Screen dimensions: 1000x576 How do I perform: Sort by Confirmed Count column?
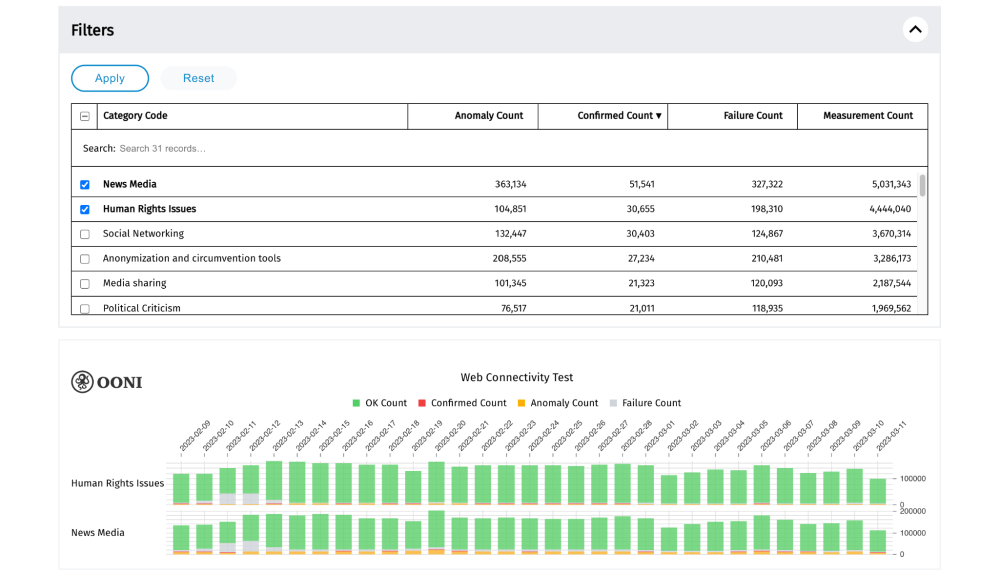click(x=619, y=116)
